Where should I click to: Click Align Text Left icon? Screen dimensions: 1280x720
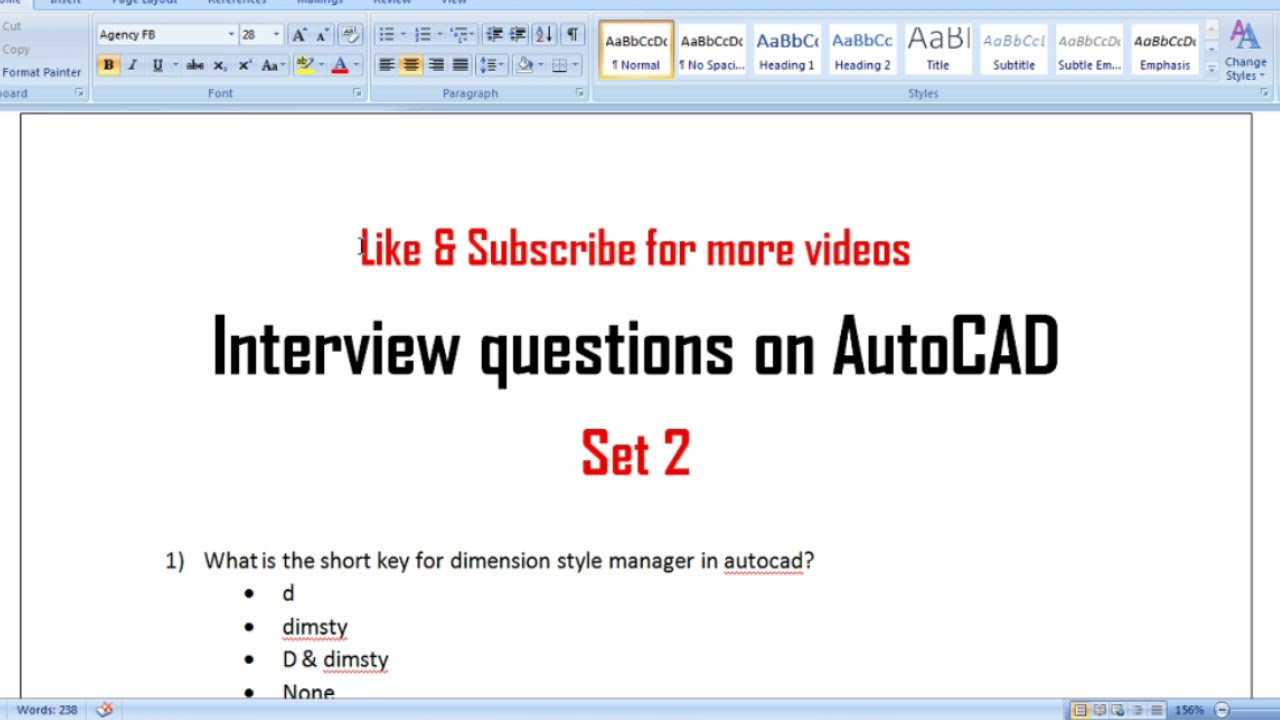386,65
